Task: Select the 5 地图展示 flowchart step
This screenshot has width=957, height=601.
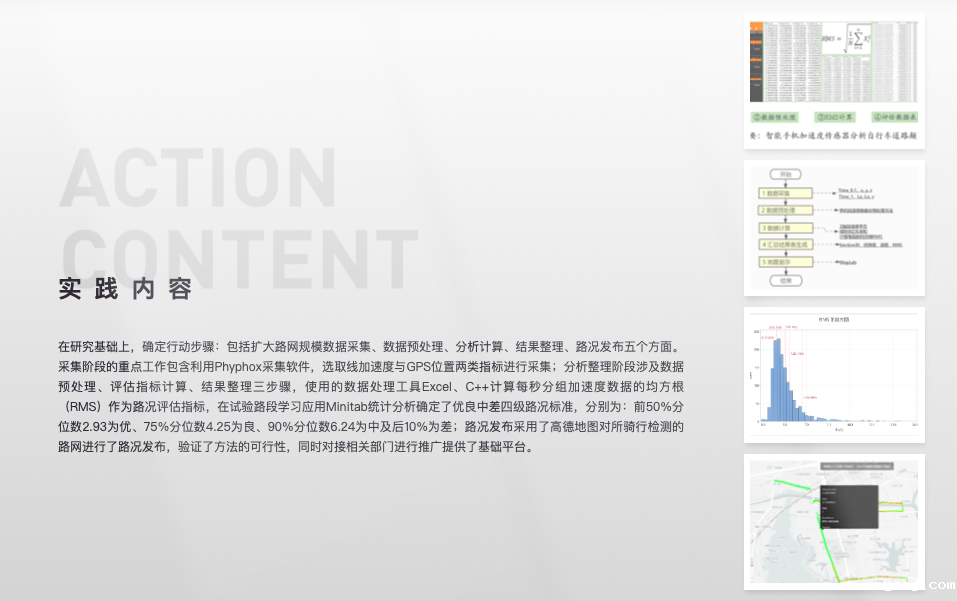Action: (x=786, y=262)
